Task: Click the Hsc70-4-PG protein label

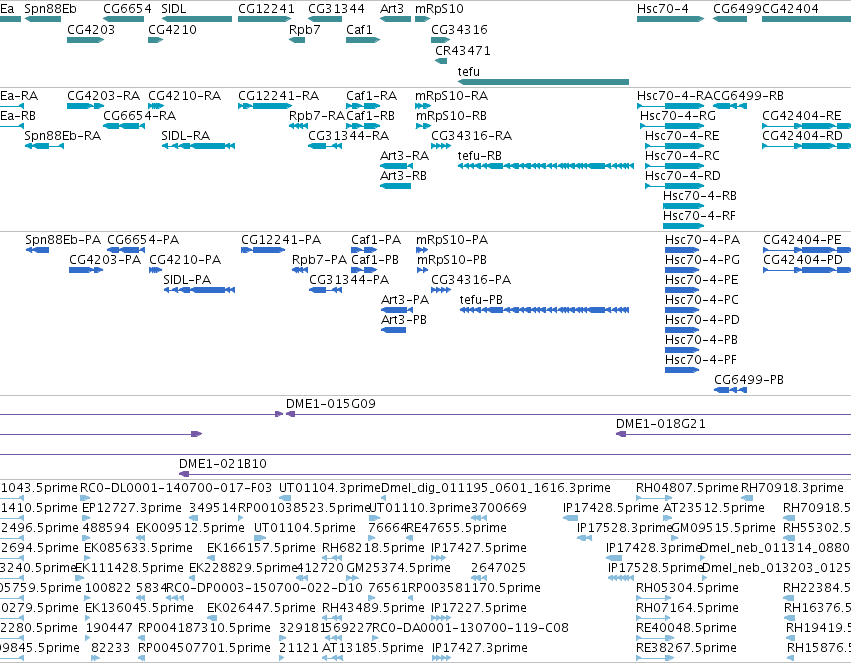Action: pos(702,260)
